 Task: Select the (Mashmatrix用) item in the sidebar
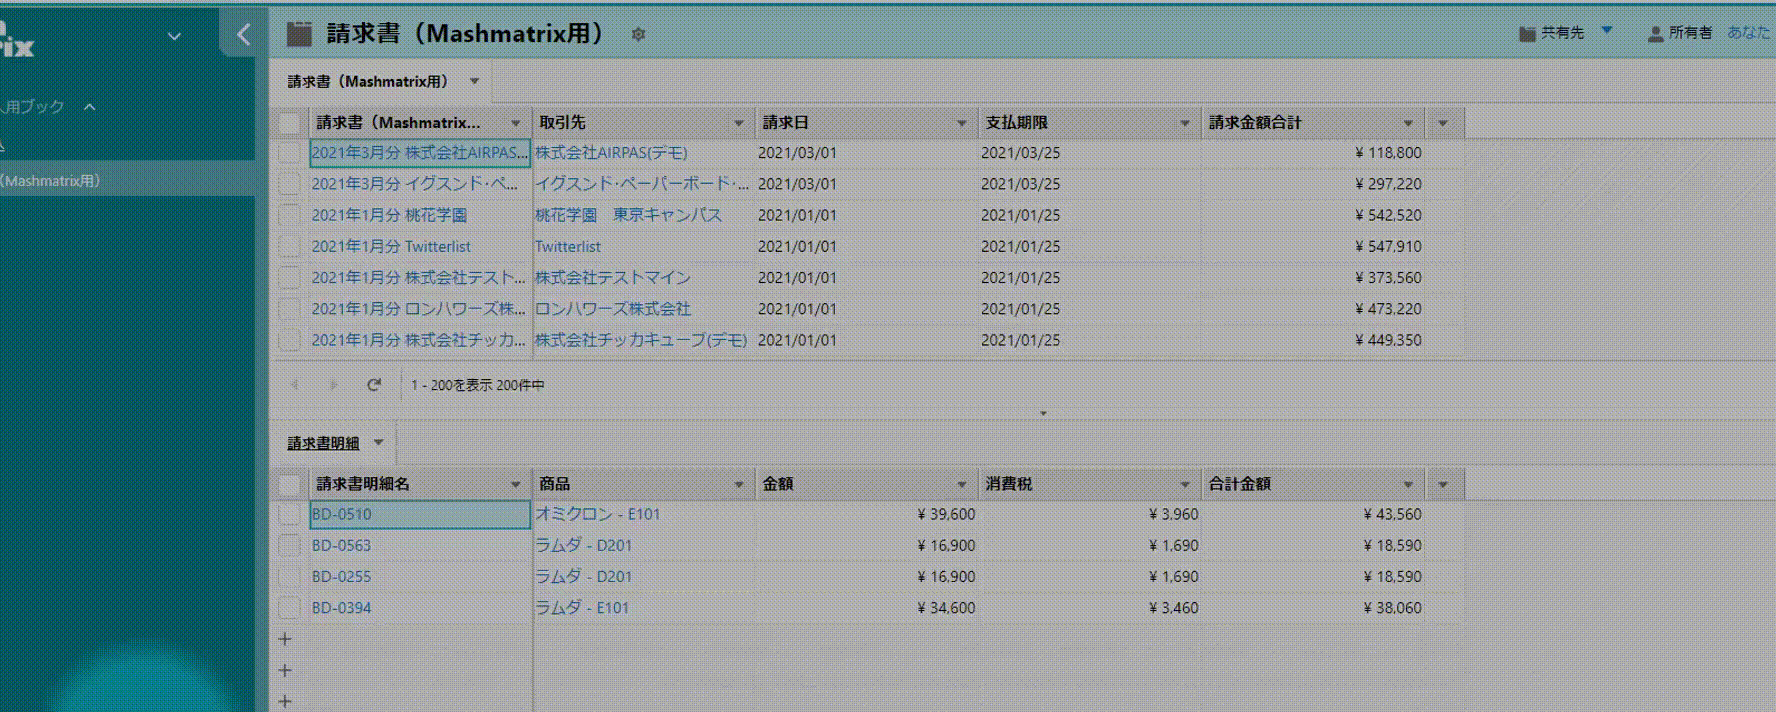click(127, 181)
